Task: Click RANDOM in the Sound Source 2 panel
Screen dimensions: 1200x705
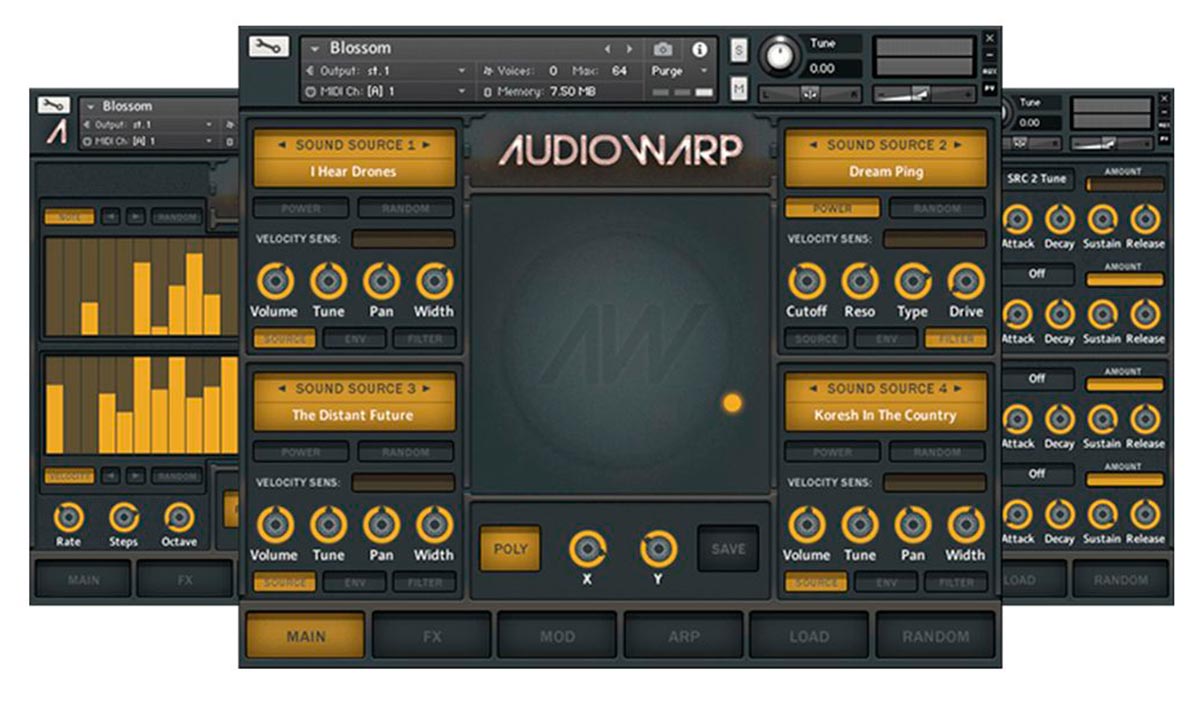Action: [937, 209]
